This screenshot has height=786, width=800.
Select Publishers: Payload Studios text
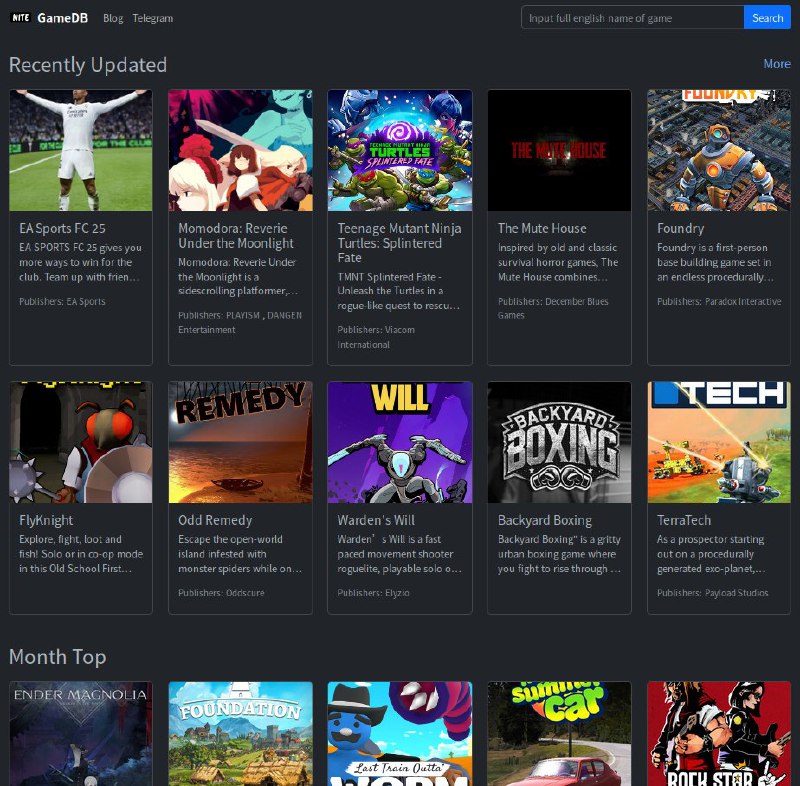click(x=712, y=593)
